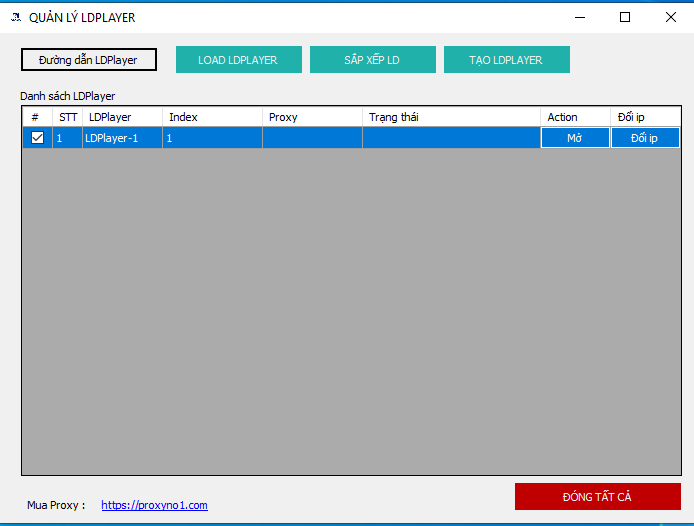This screenshot has width=694, height=526.
Task: Close the QUẢN LÝ LDPLAYER window
Action: (x=671, y=17)
